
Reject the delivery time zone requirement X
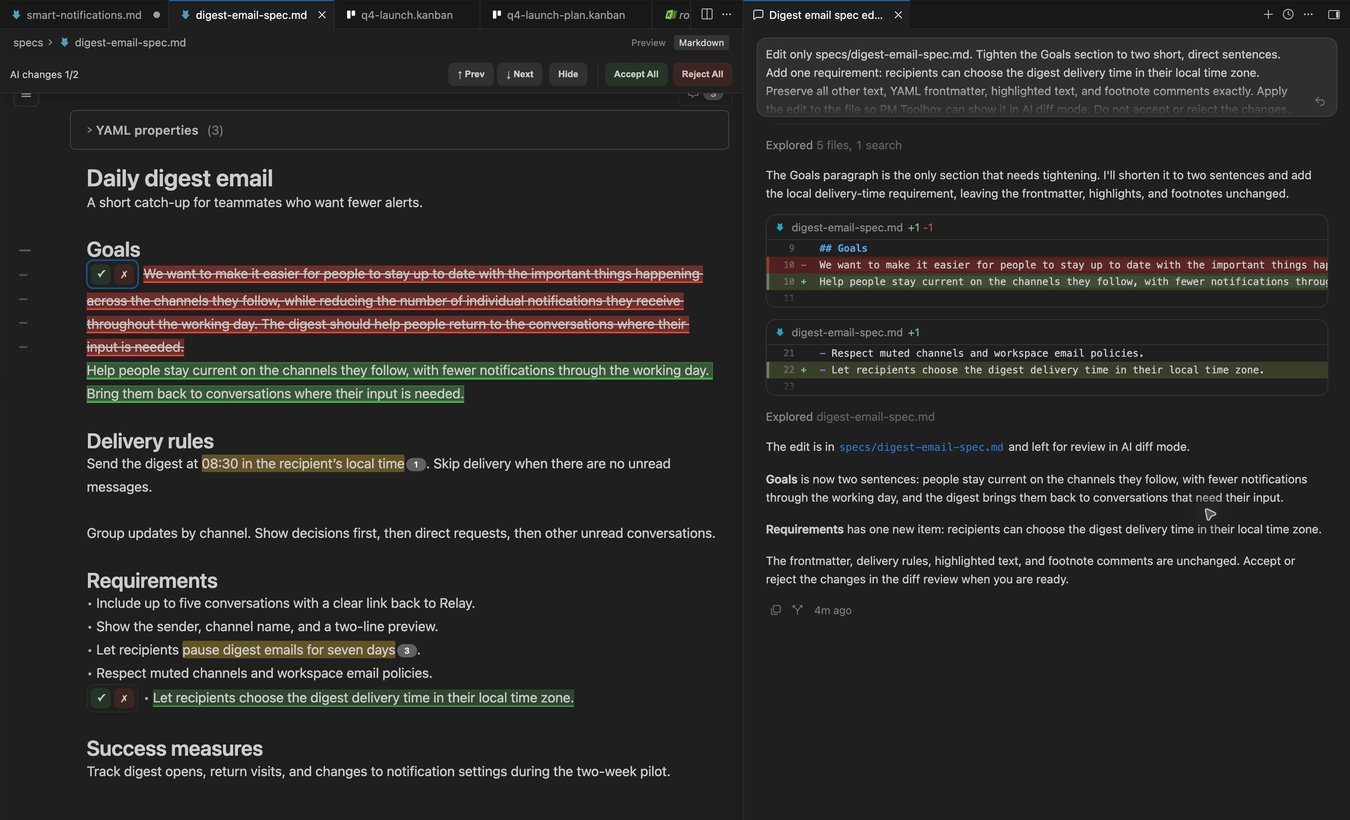[124, 698]
